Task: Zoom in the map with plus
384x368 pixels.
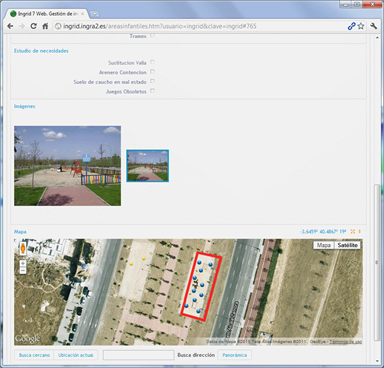Action: pos(23,263)
